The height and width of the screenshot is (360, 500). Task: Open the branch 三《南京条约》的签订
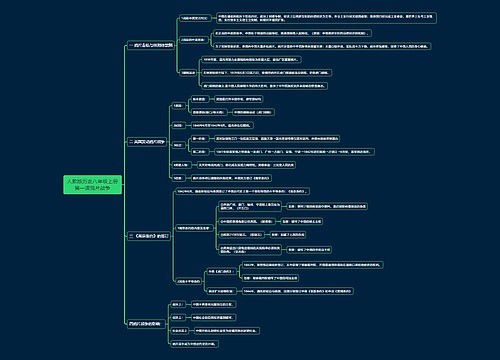coord(149,236)
